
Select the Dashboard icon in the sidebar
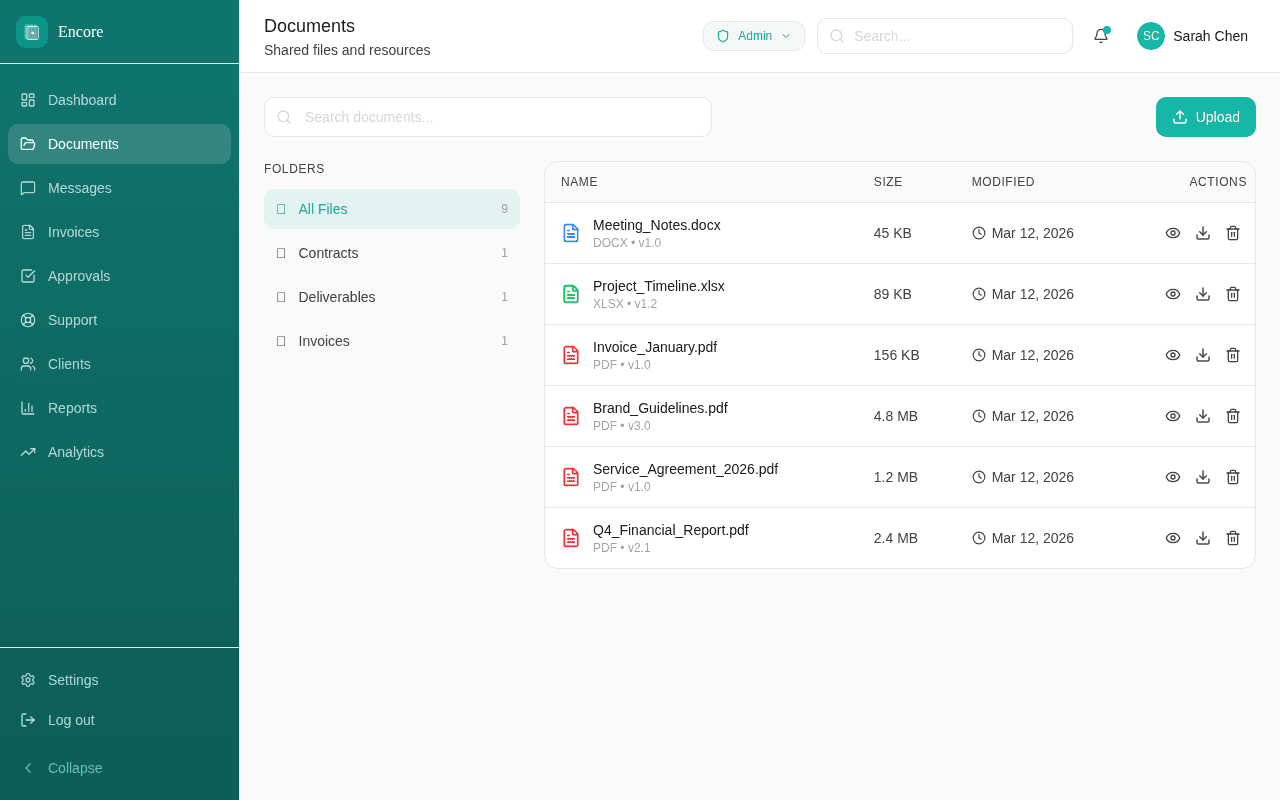(x=28, y=100)
